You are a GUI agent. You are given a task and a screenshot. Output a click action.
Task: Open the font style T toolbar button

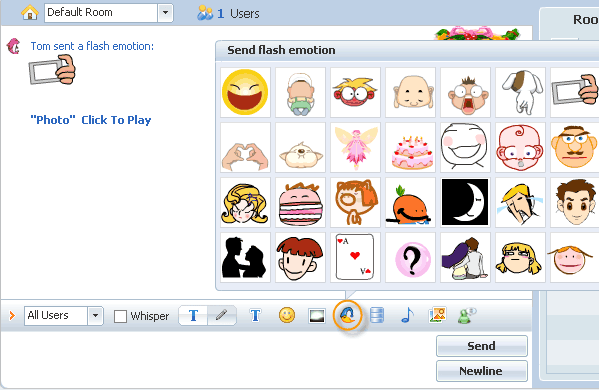click(255, 316)
